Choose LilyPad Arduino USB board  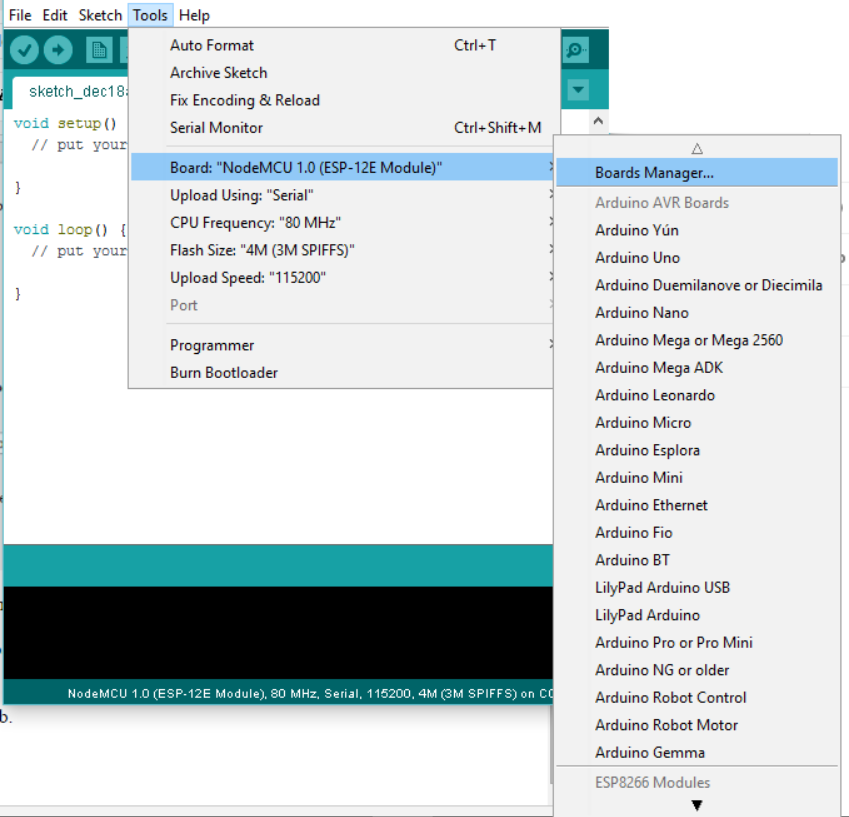tap(662, 587)
